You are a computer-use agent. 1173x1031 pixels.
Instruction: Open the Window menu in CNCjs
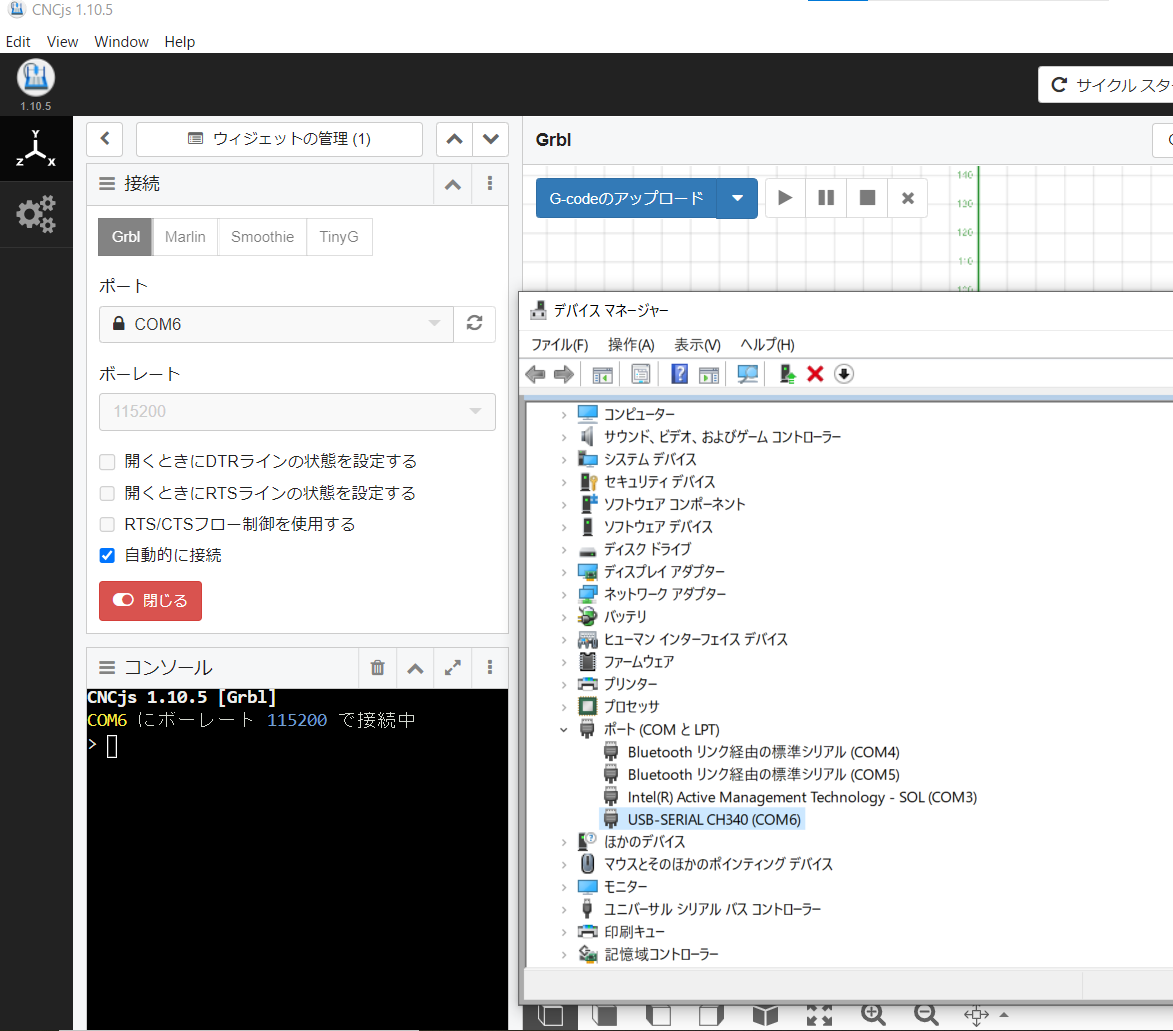[121, 42]
